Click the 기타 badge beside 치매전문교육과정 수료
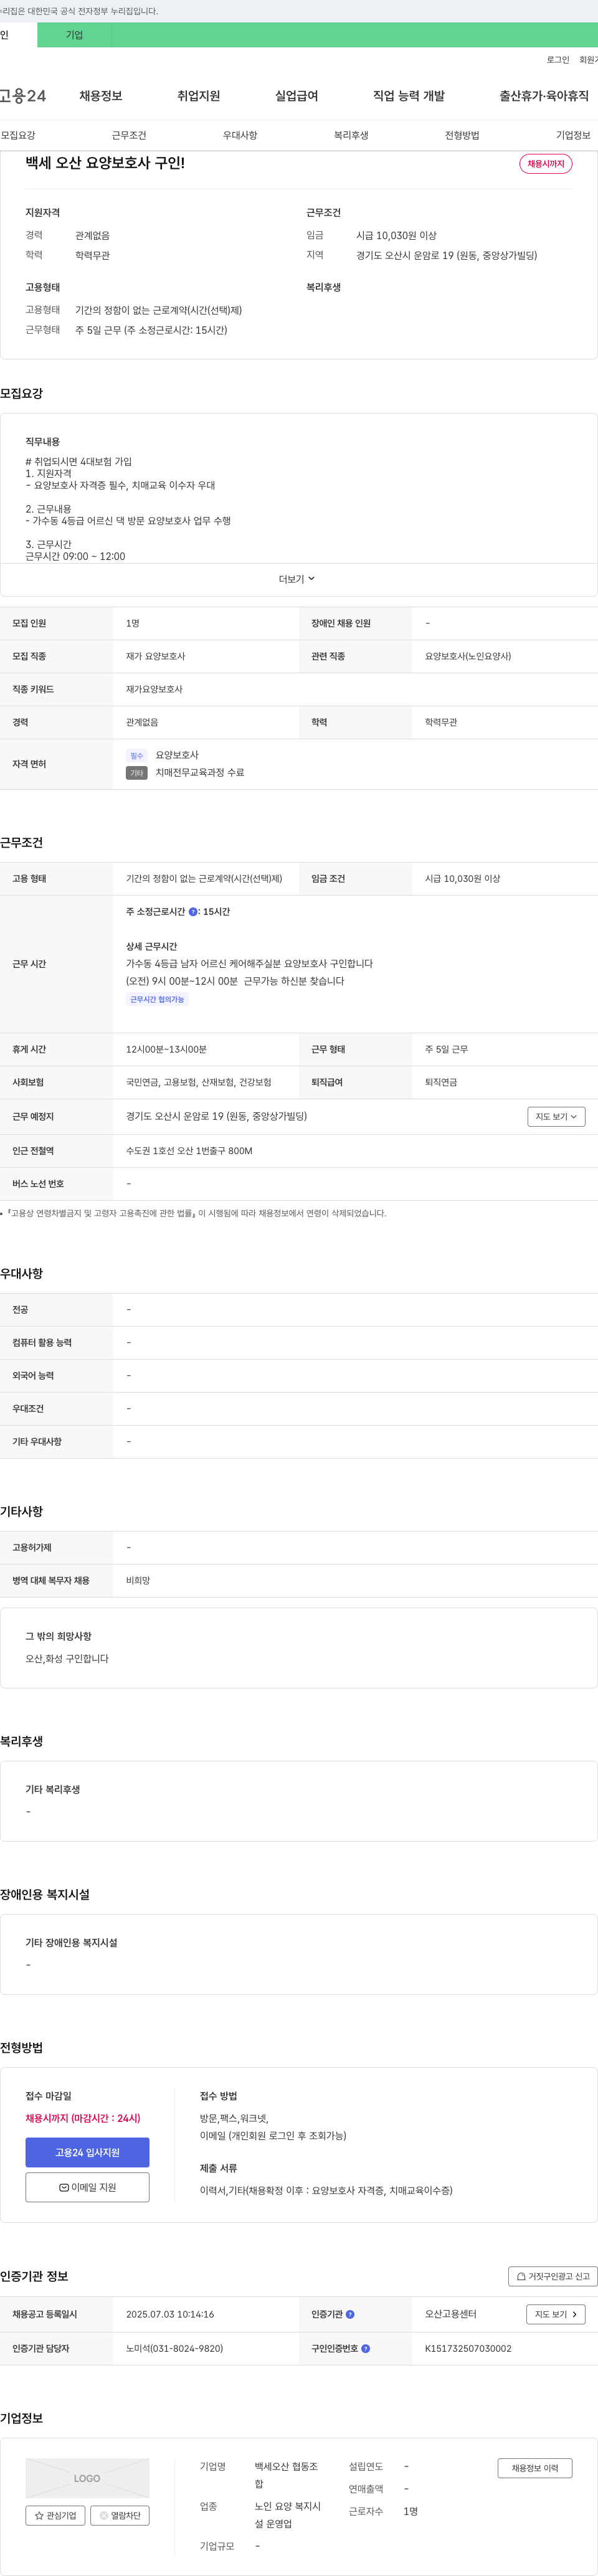598x2576 pixels. click(137, 773)
